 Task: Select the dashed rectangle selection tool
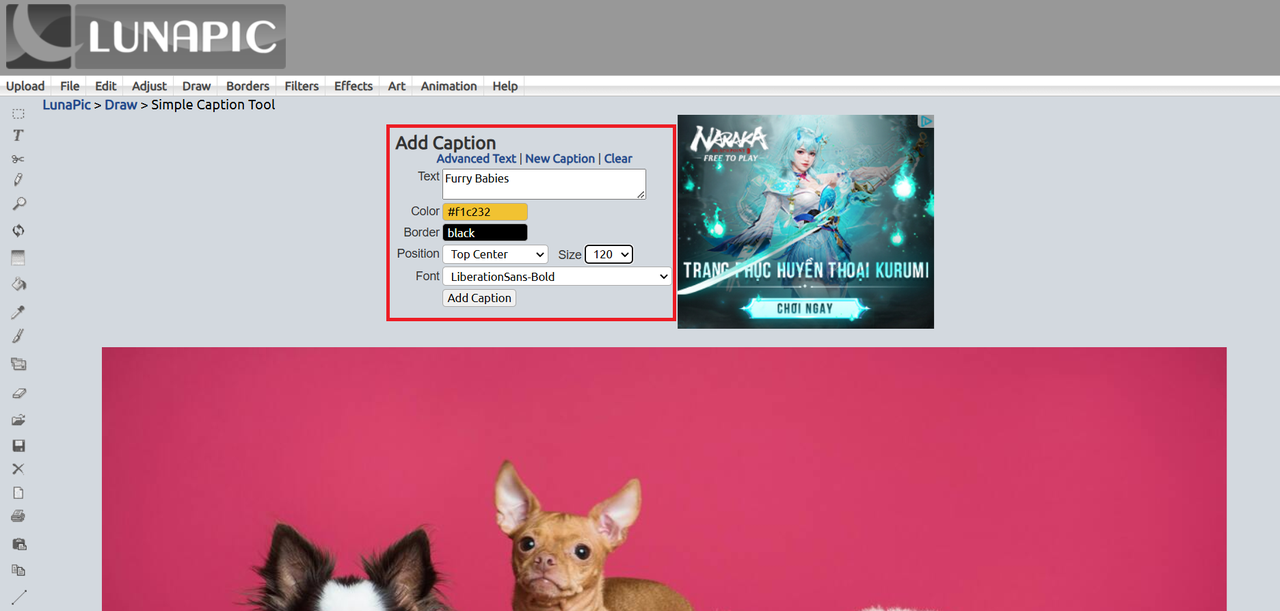point(18,114)
